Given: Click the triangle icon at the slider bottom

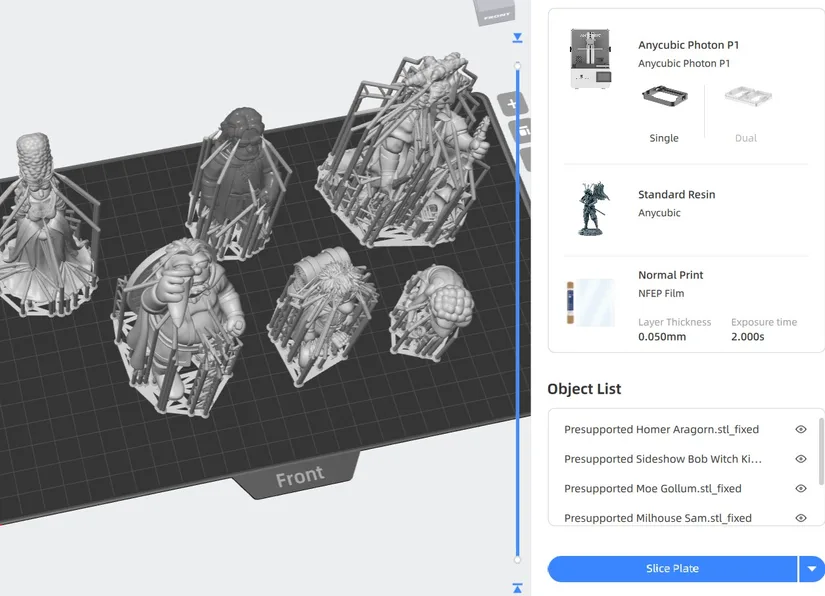Looking at the screenshot, I should click(x=517, y=588).
